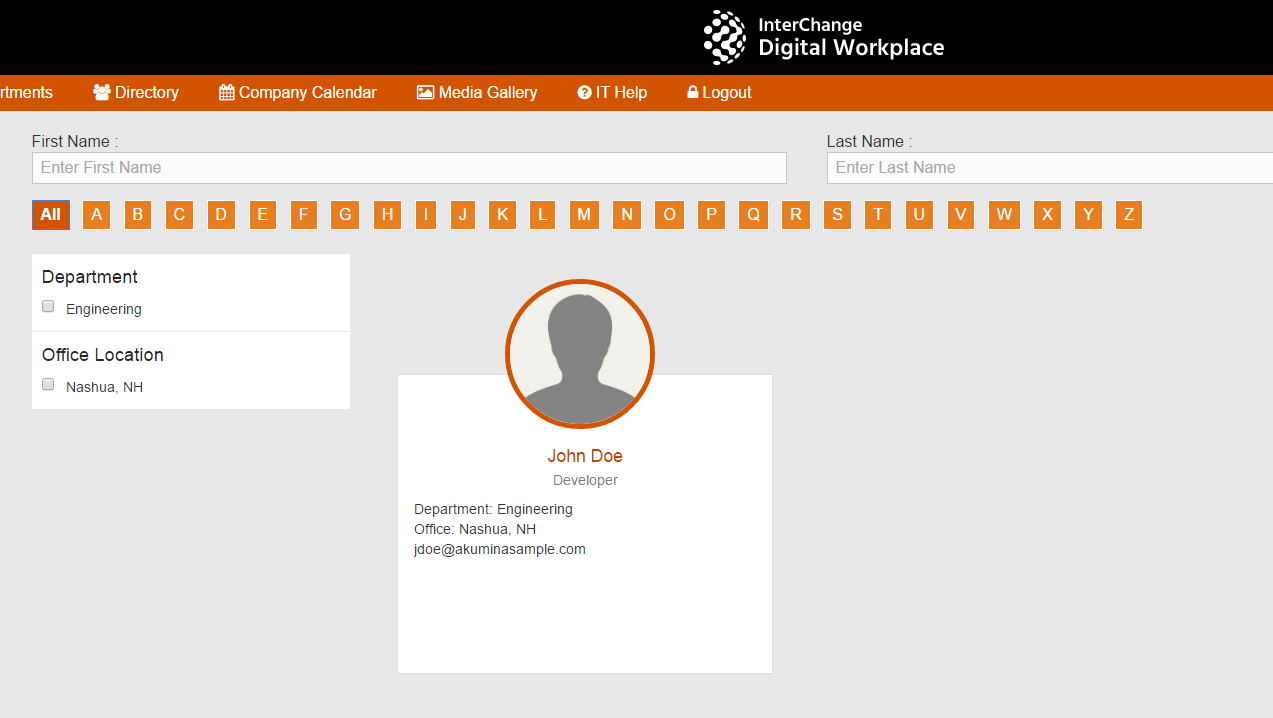This screenshot has height=718, width=1273.
Task: Click the Logout lock icon
Action: (692, 92)
